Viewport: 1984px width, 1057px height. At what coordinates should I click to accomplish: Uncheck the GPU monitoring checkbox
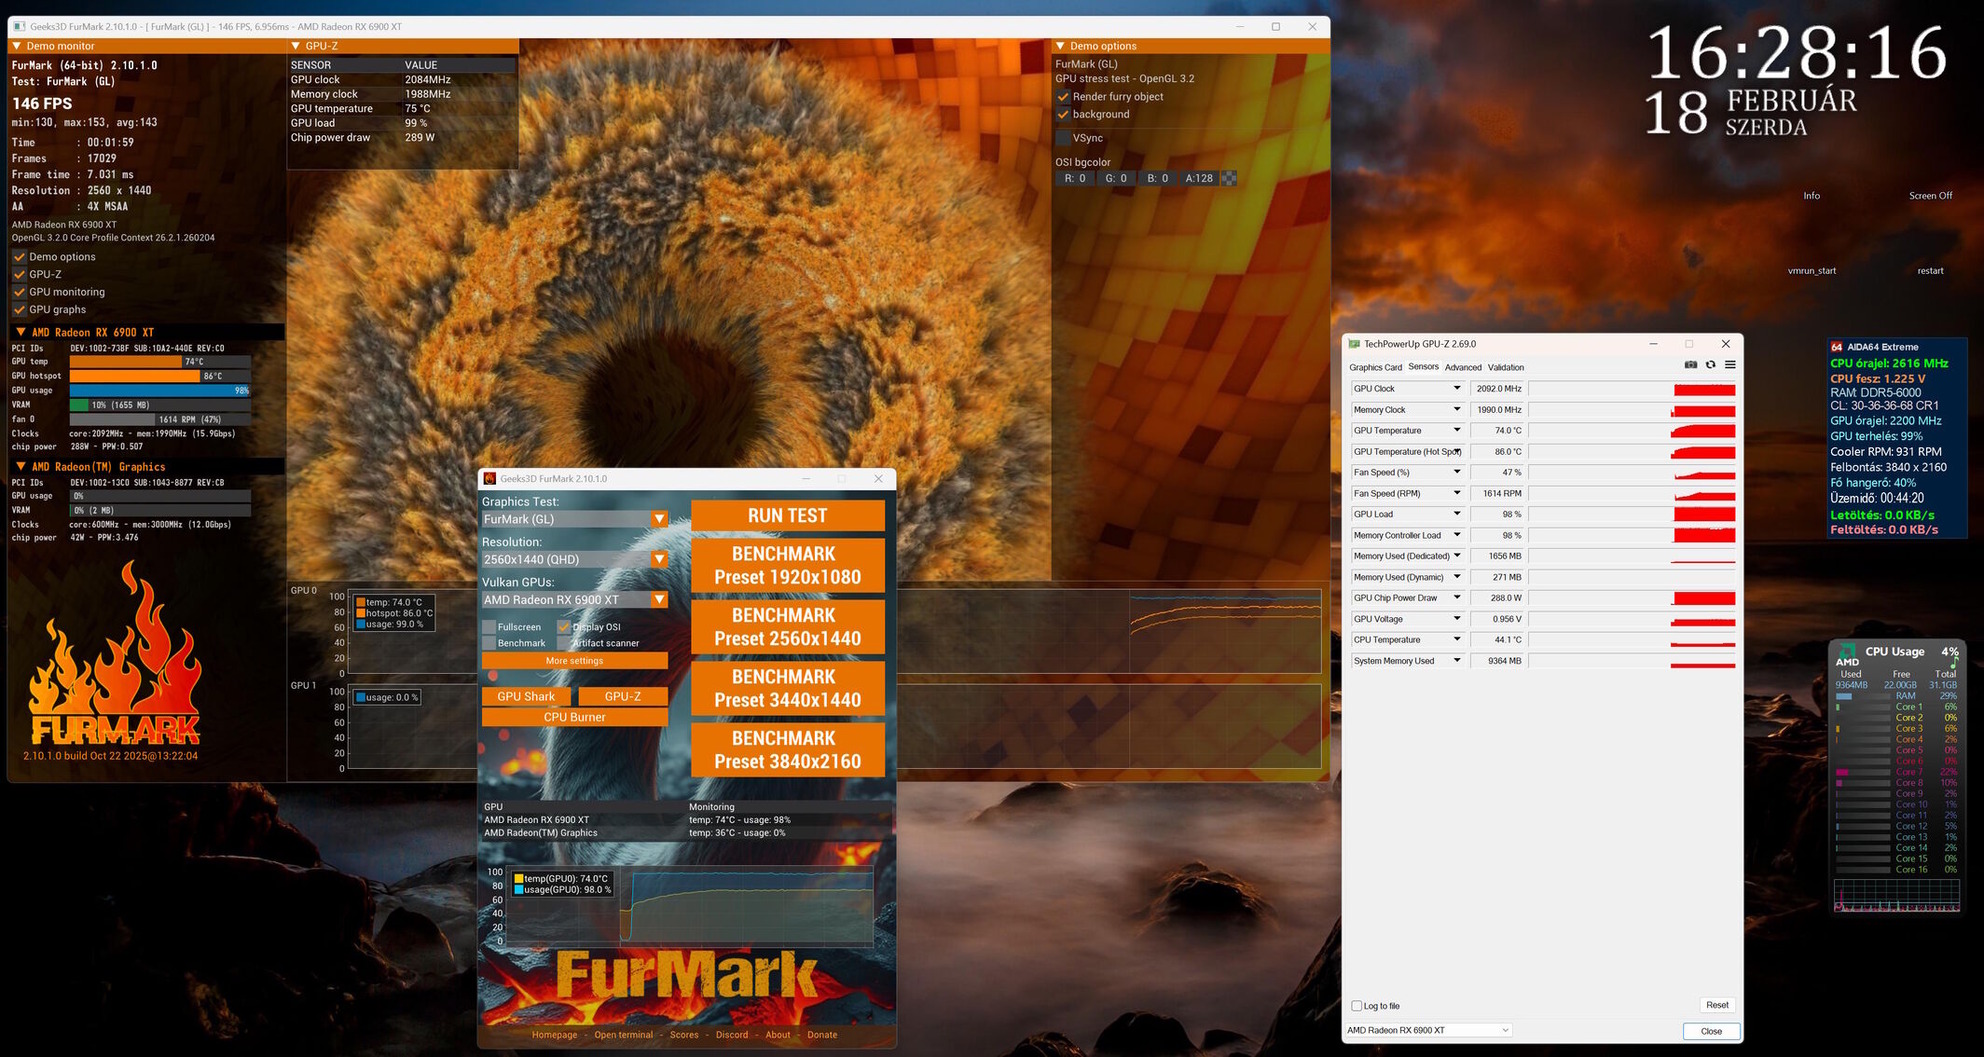click(x=19, y=292)
